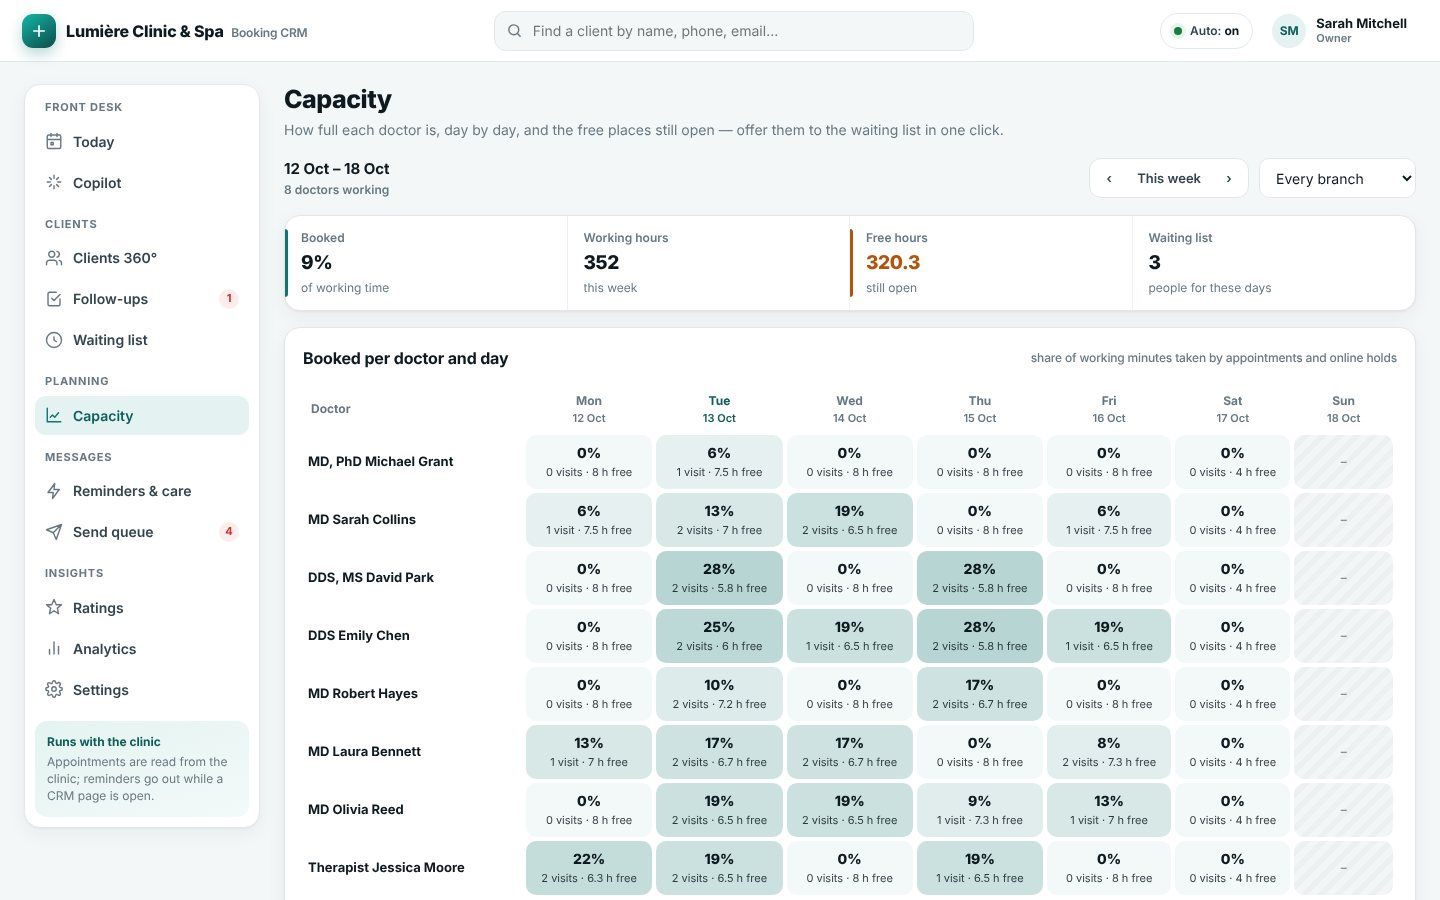The height and width of the screenshot is (900, 1440).
Task: Click the Ratings star icon
Action: 54,608
